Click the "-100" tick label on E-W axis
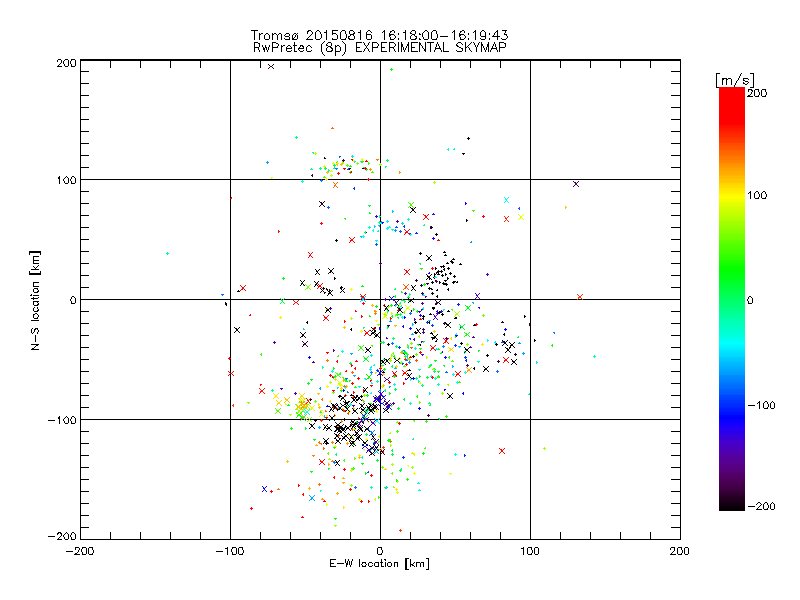The height and width of the screenshot is (600, 800). (x=230, y=551)
